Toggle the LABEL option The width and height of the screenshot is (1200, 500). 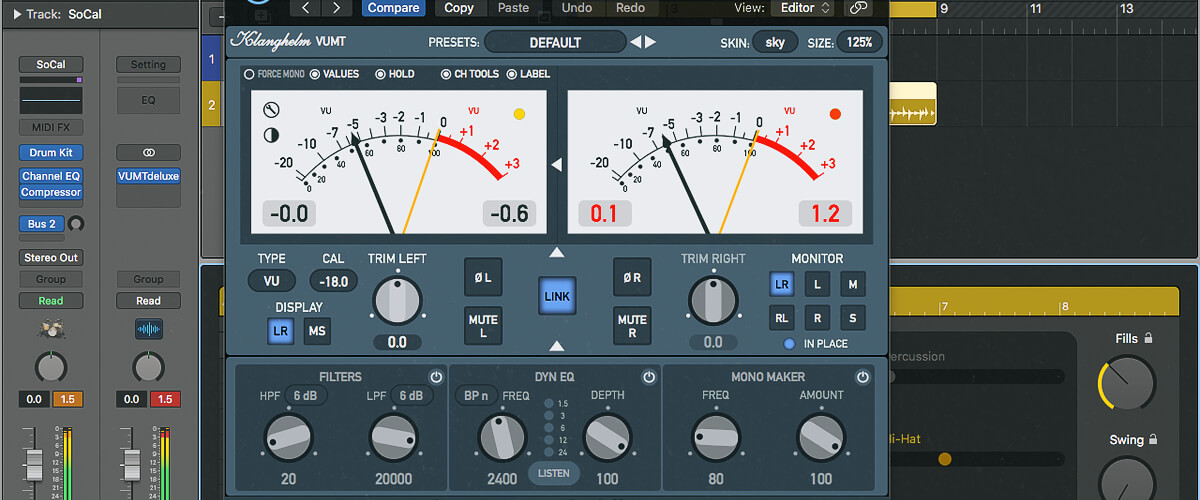526,74
